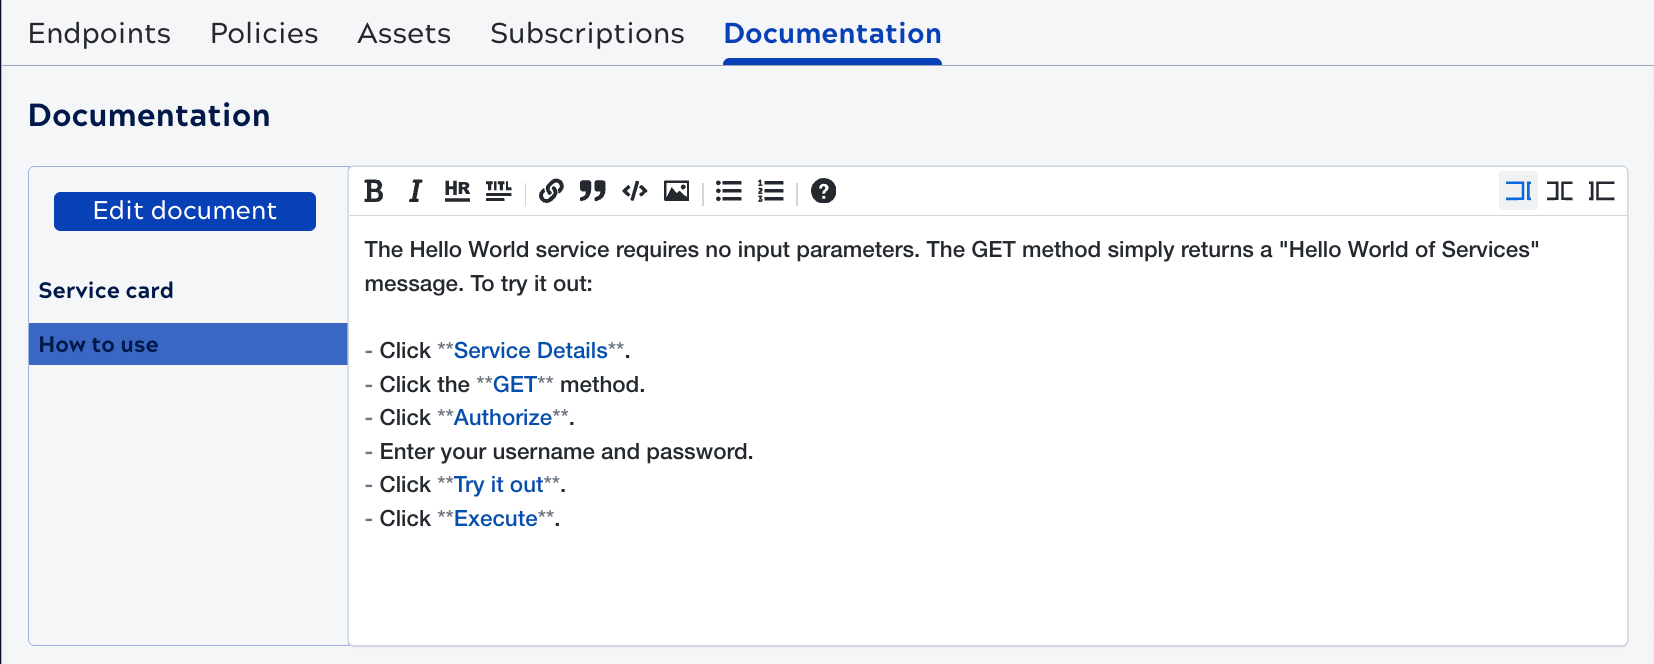Click the Authorize text in editor
The image size is (1654, 664).
tap(503, 418)
